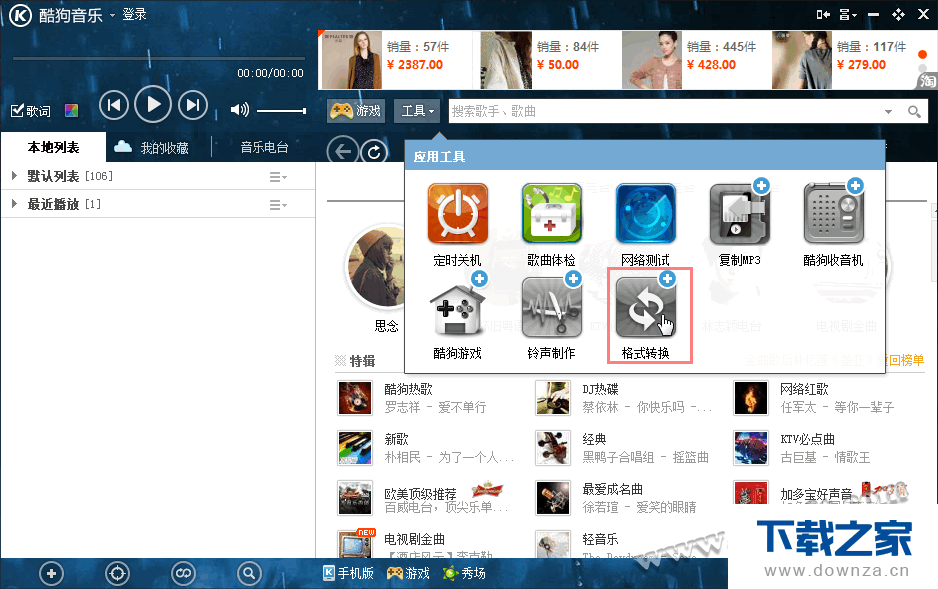Expand the 最近播放 playlist

(x=14, y=204)
